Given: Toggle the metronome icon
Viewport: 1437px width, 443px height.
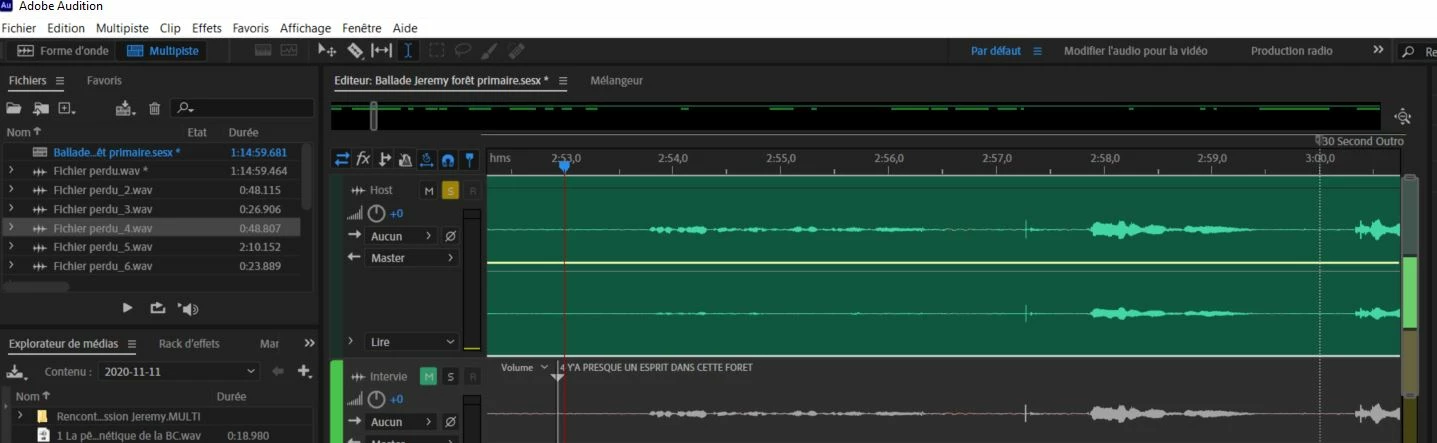Looking at the screenshot, I should click(x=405, y=159).
